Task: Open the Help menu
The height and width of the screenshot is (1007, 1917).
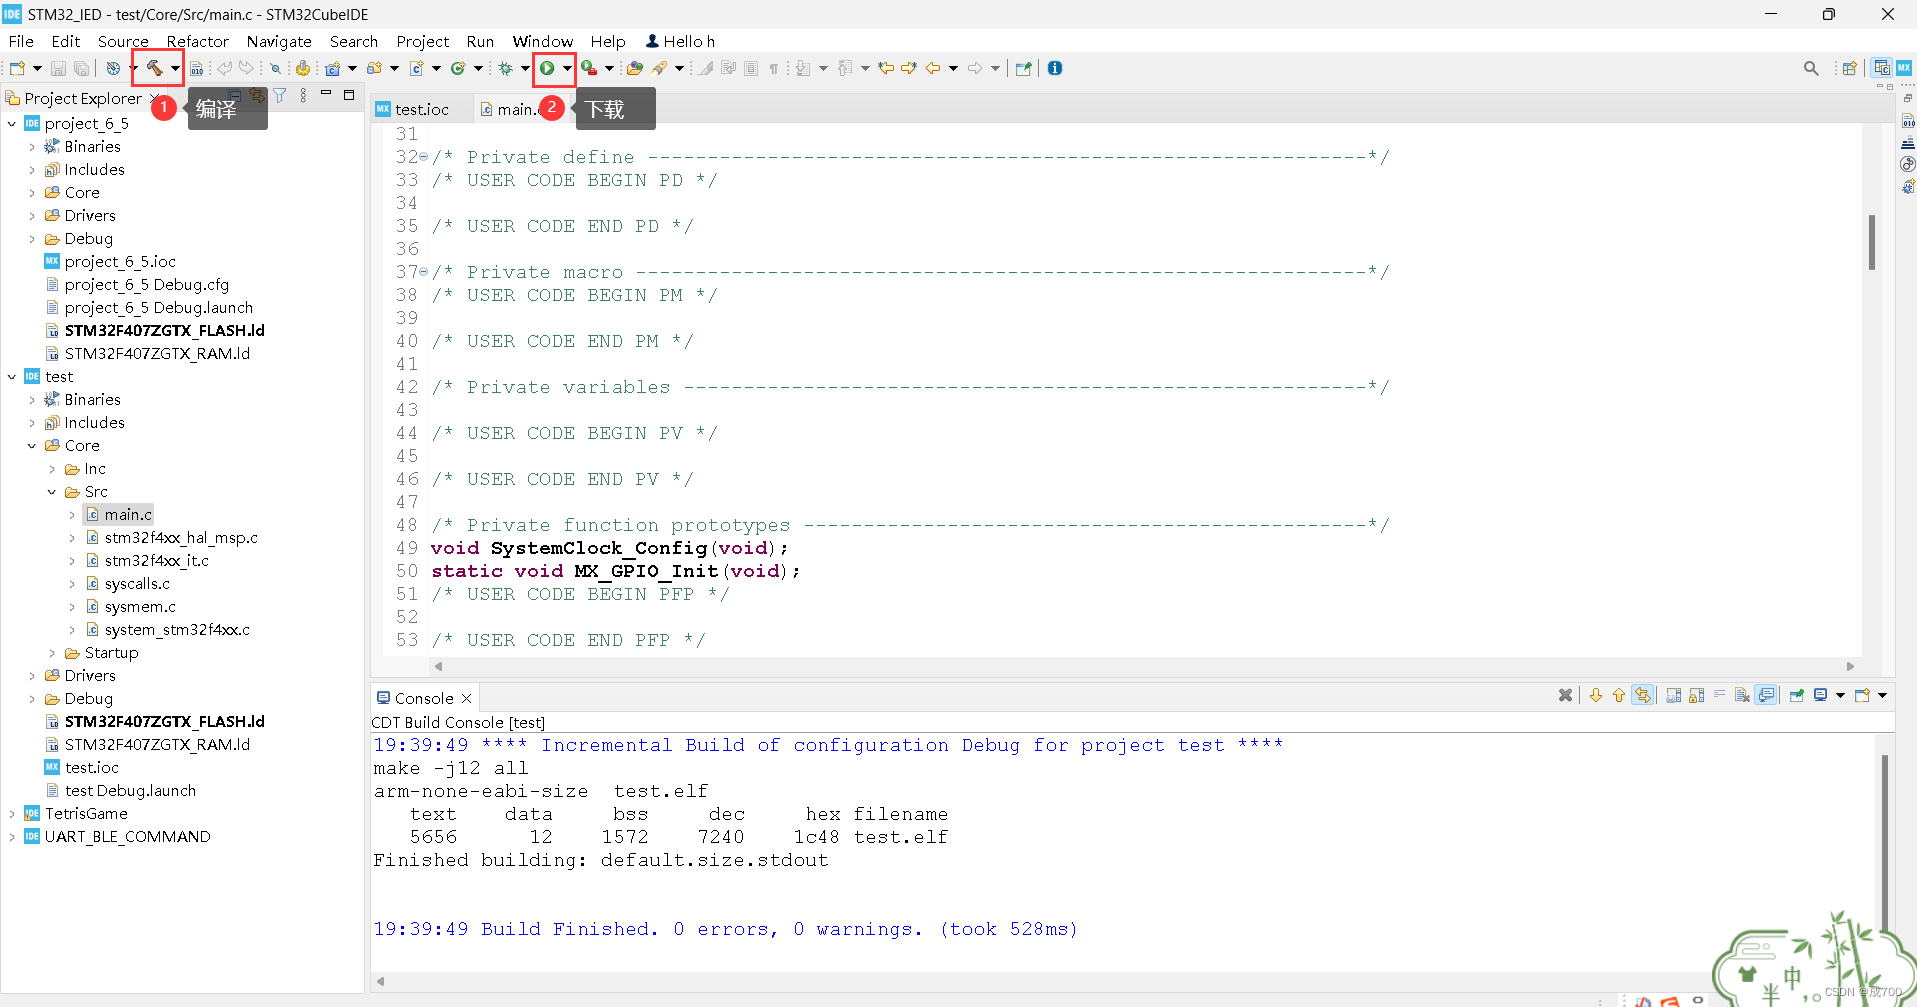Action: (607, 41)
